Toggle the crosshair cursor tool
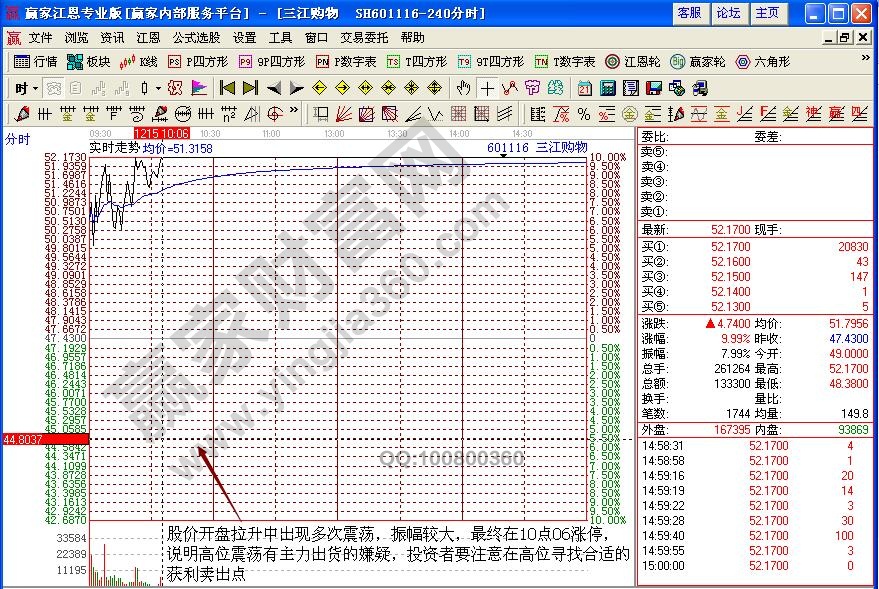The width and height of the screenshot is (879, 589). [487, 88]
